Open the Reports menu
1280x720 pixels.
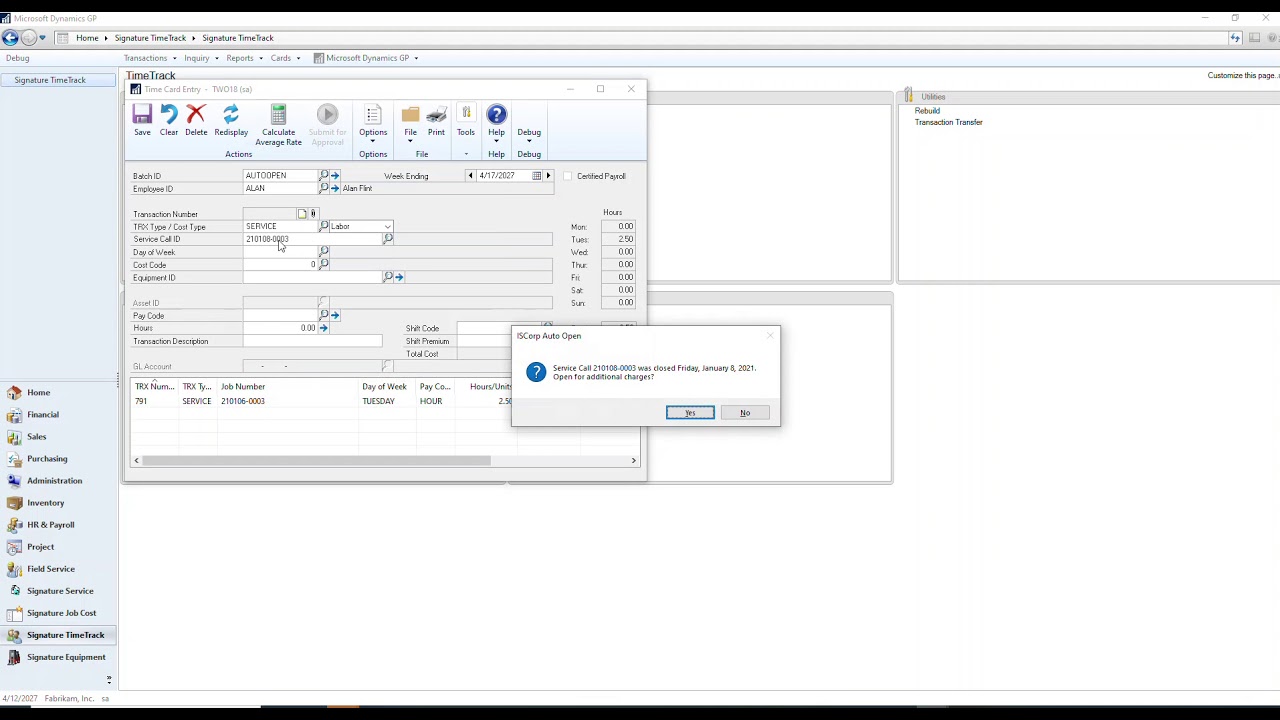click(244, 58)
